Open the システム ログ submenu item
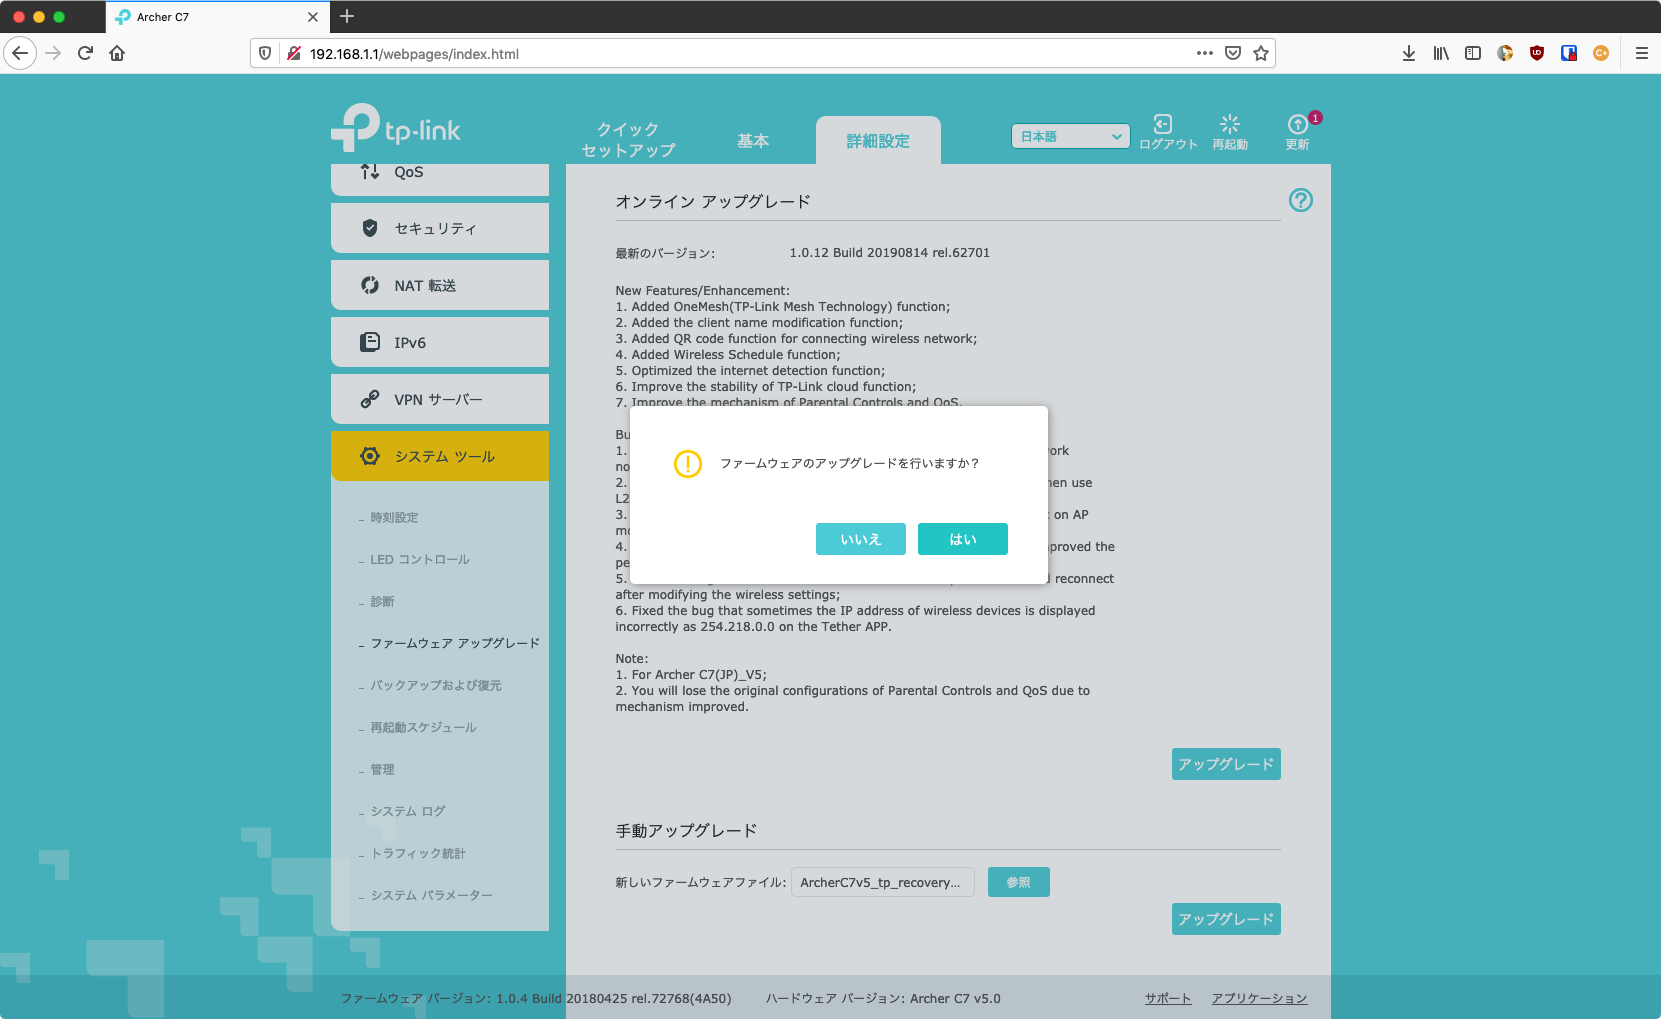Screen dimensions: 1661x1019 tap(408, 812)
